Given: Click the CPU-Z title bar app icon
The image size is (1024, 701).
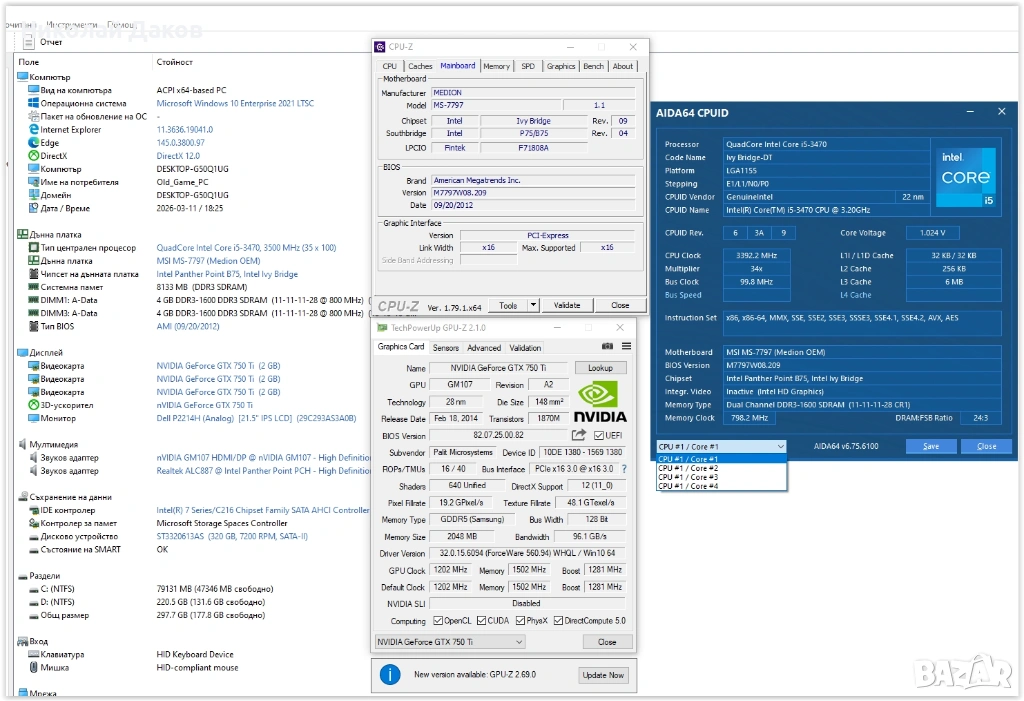Looking at the screenshot, I should (x=380, y=47).
